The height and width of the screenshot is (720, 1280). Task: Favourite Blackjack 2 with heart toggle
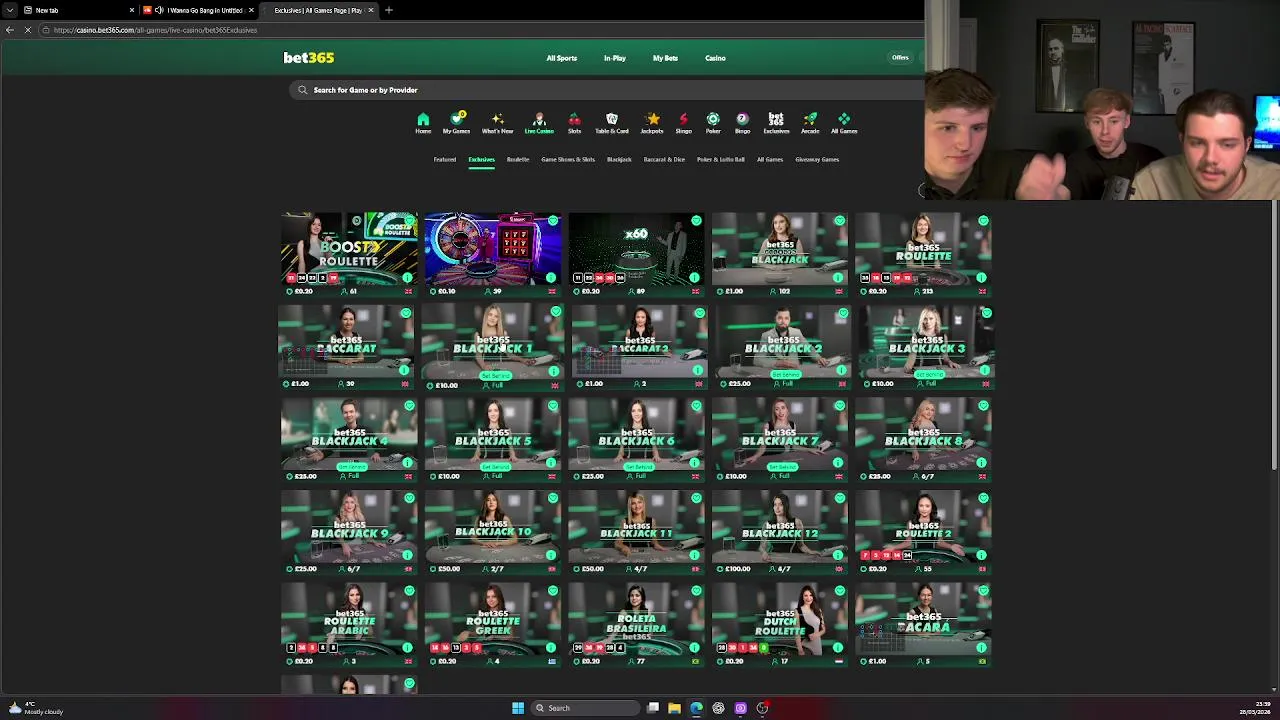(x=843, y=314)
